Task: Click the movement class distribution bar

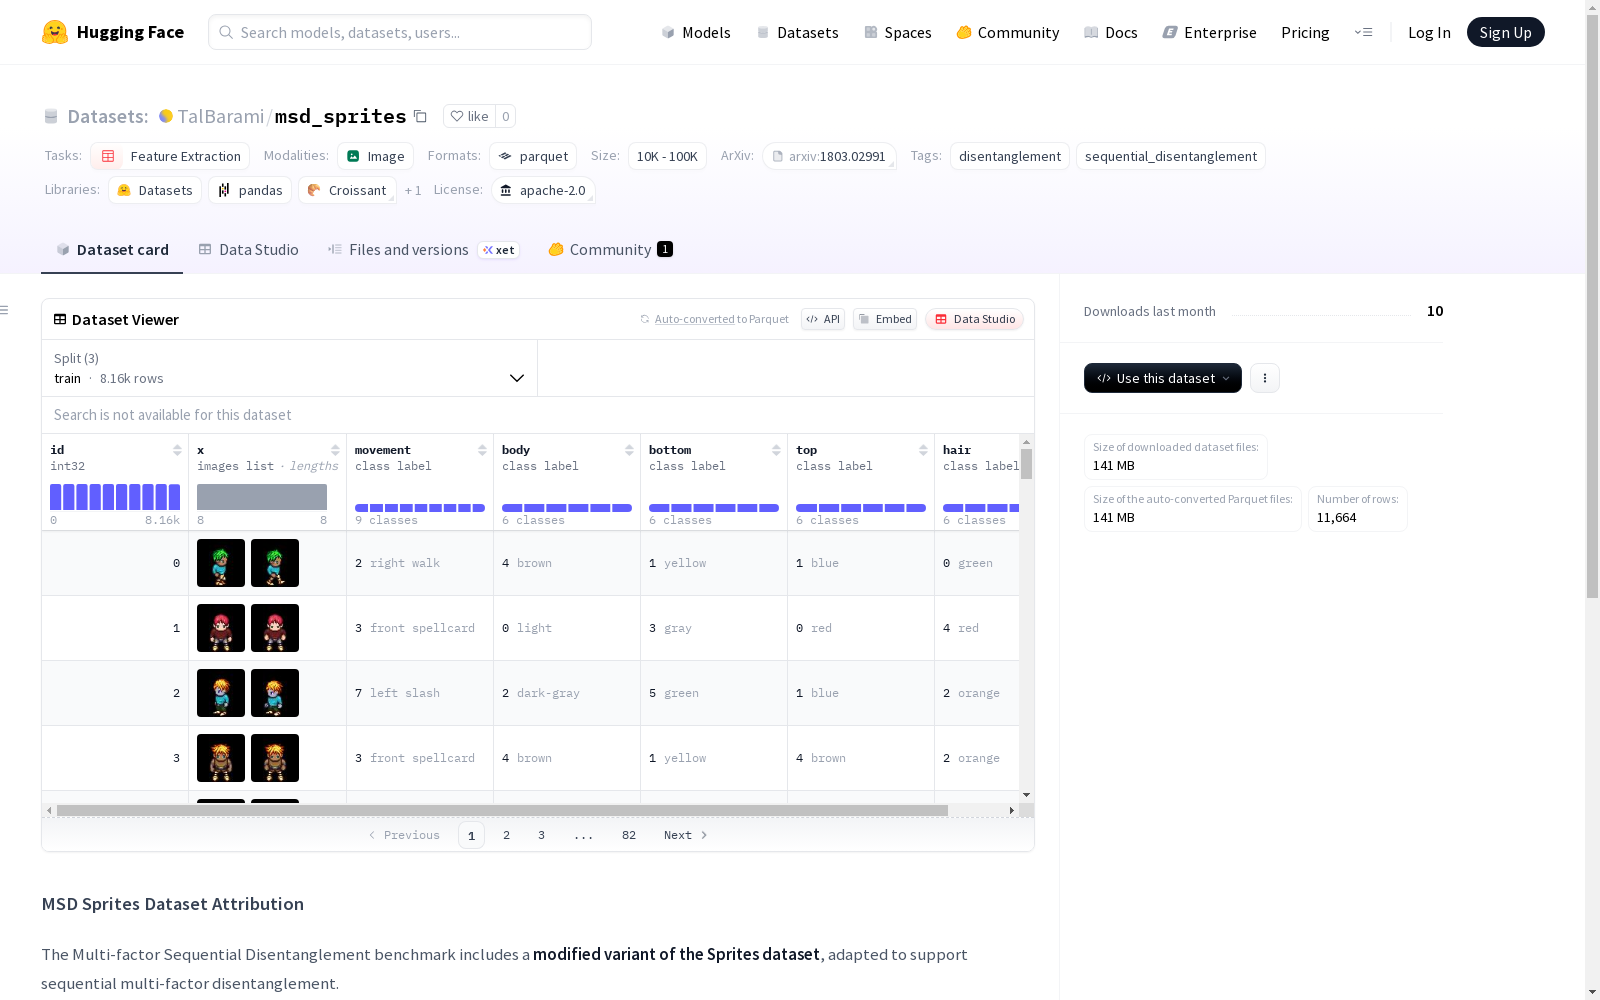Action: [x=420, y=508]
